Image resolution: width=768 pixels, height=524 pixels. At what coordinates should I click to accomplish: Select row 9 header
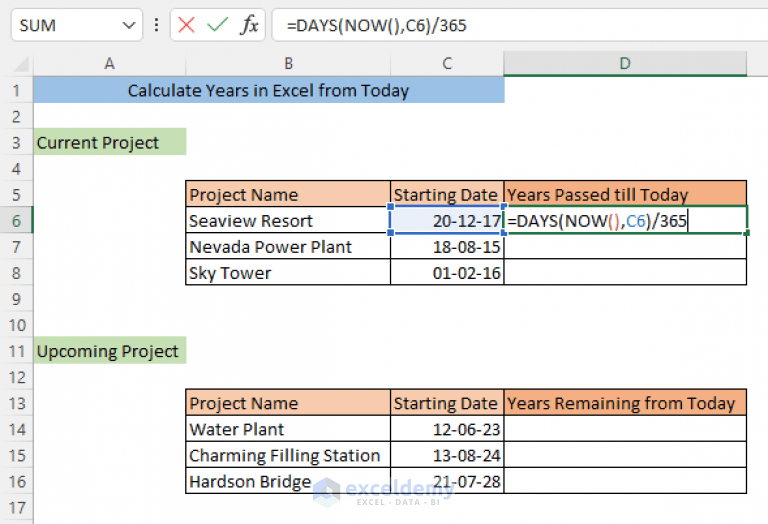pos(17,299)
